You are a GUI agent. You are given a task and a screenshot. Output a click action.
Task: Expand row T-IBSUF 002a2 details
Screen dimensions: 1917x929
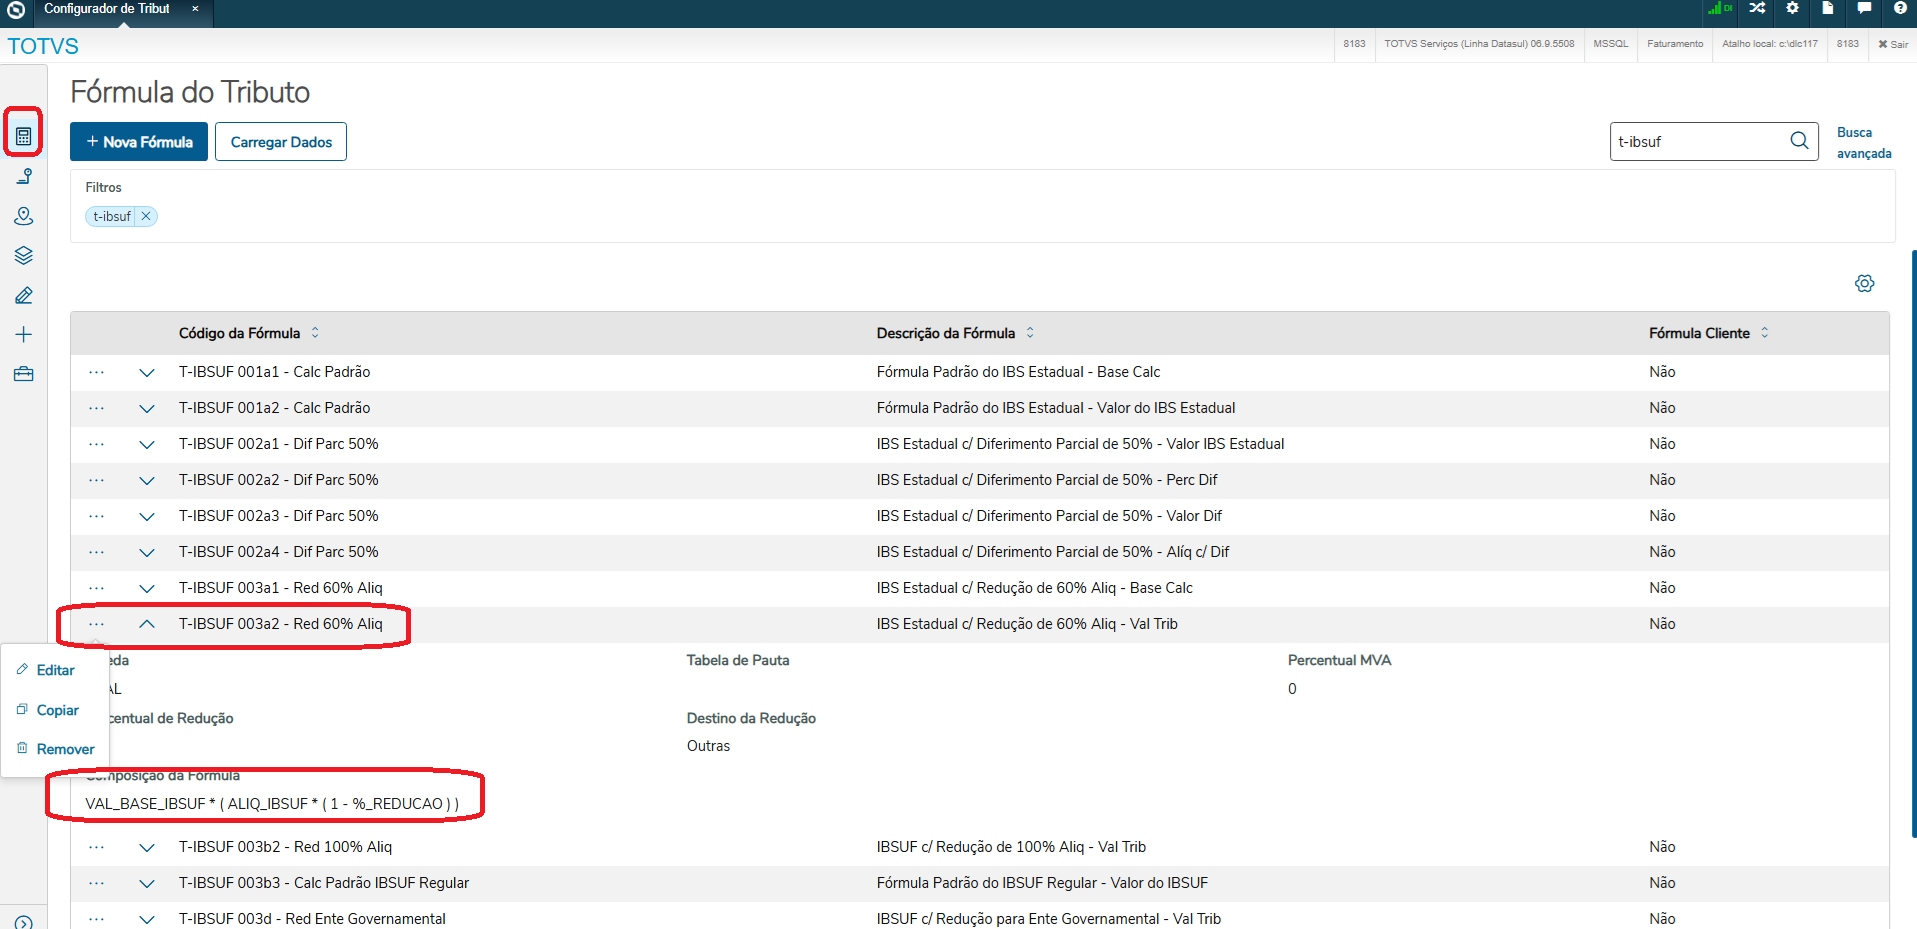tap(147, 481)
